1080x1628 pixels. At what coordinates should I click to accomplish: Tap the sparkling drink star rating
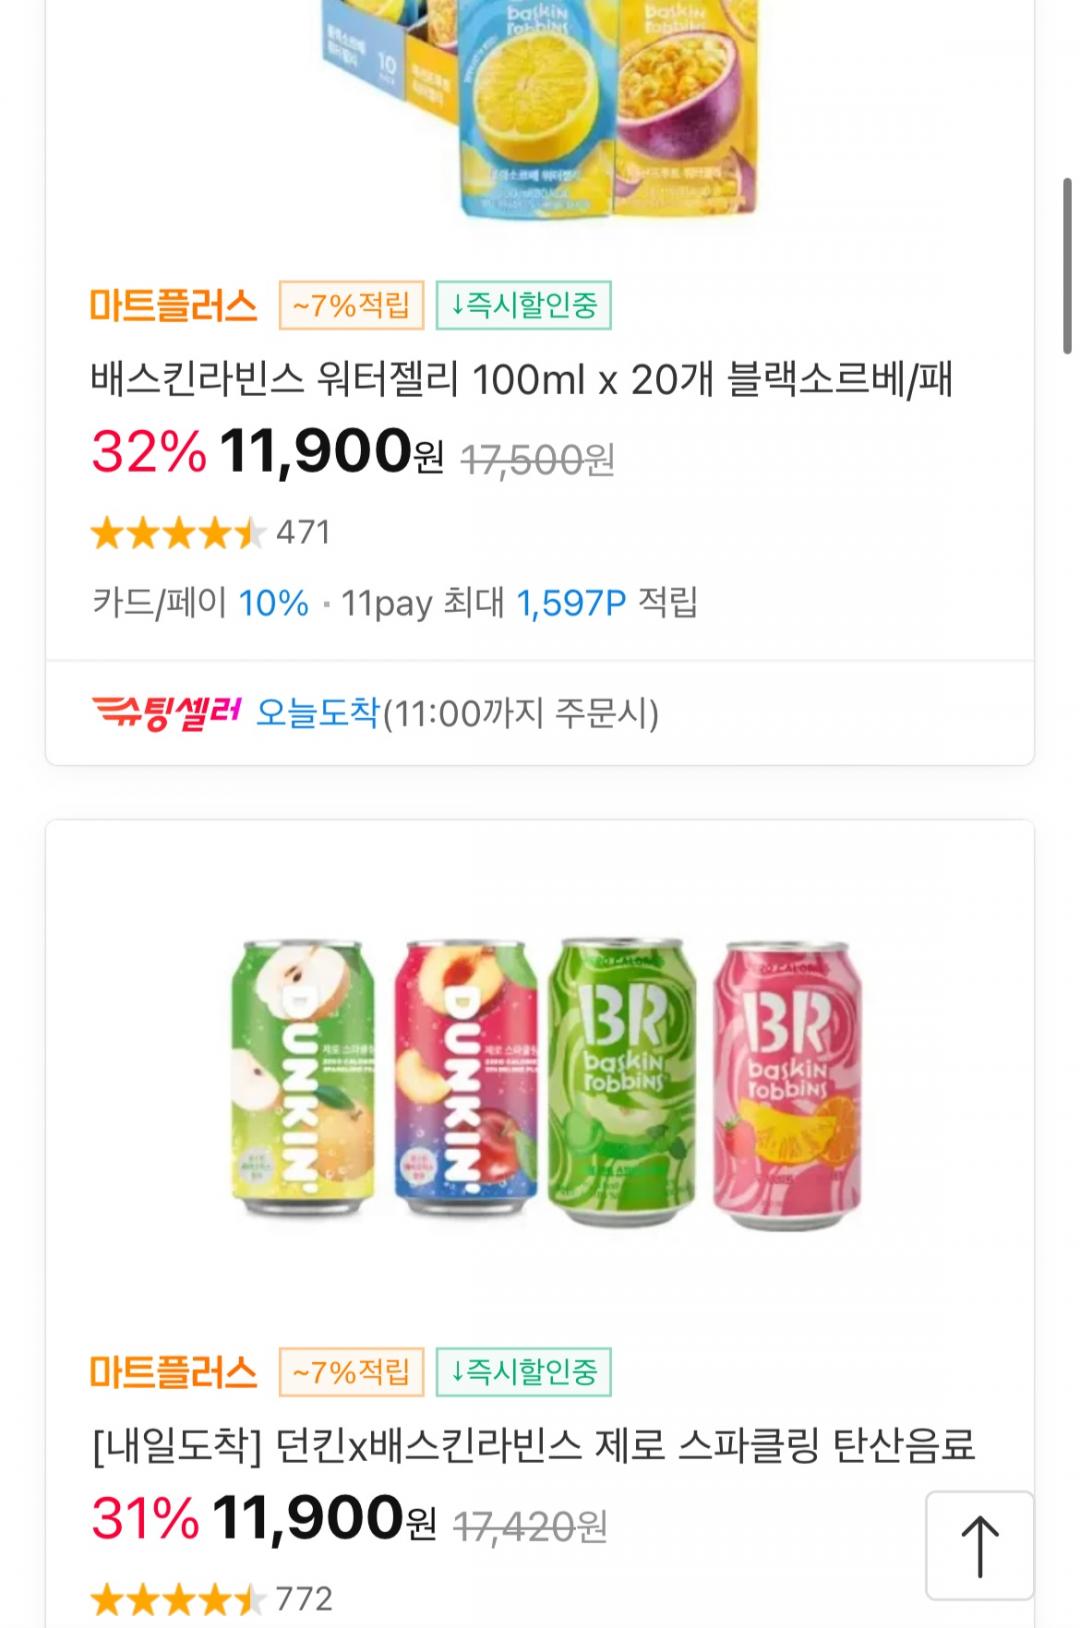pyautogui.click(x=178, y=1599)
